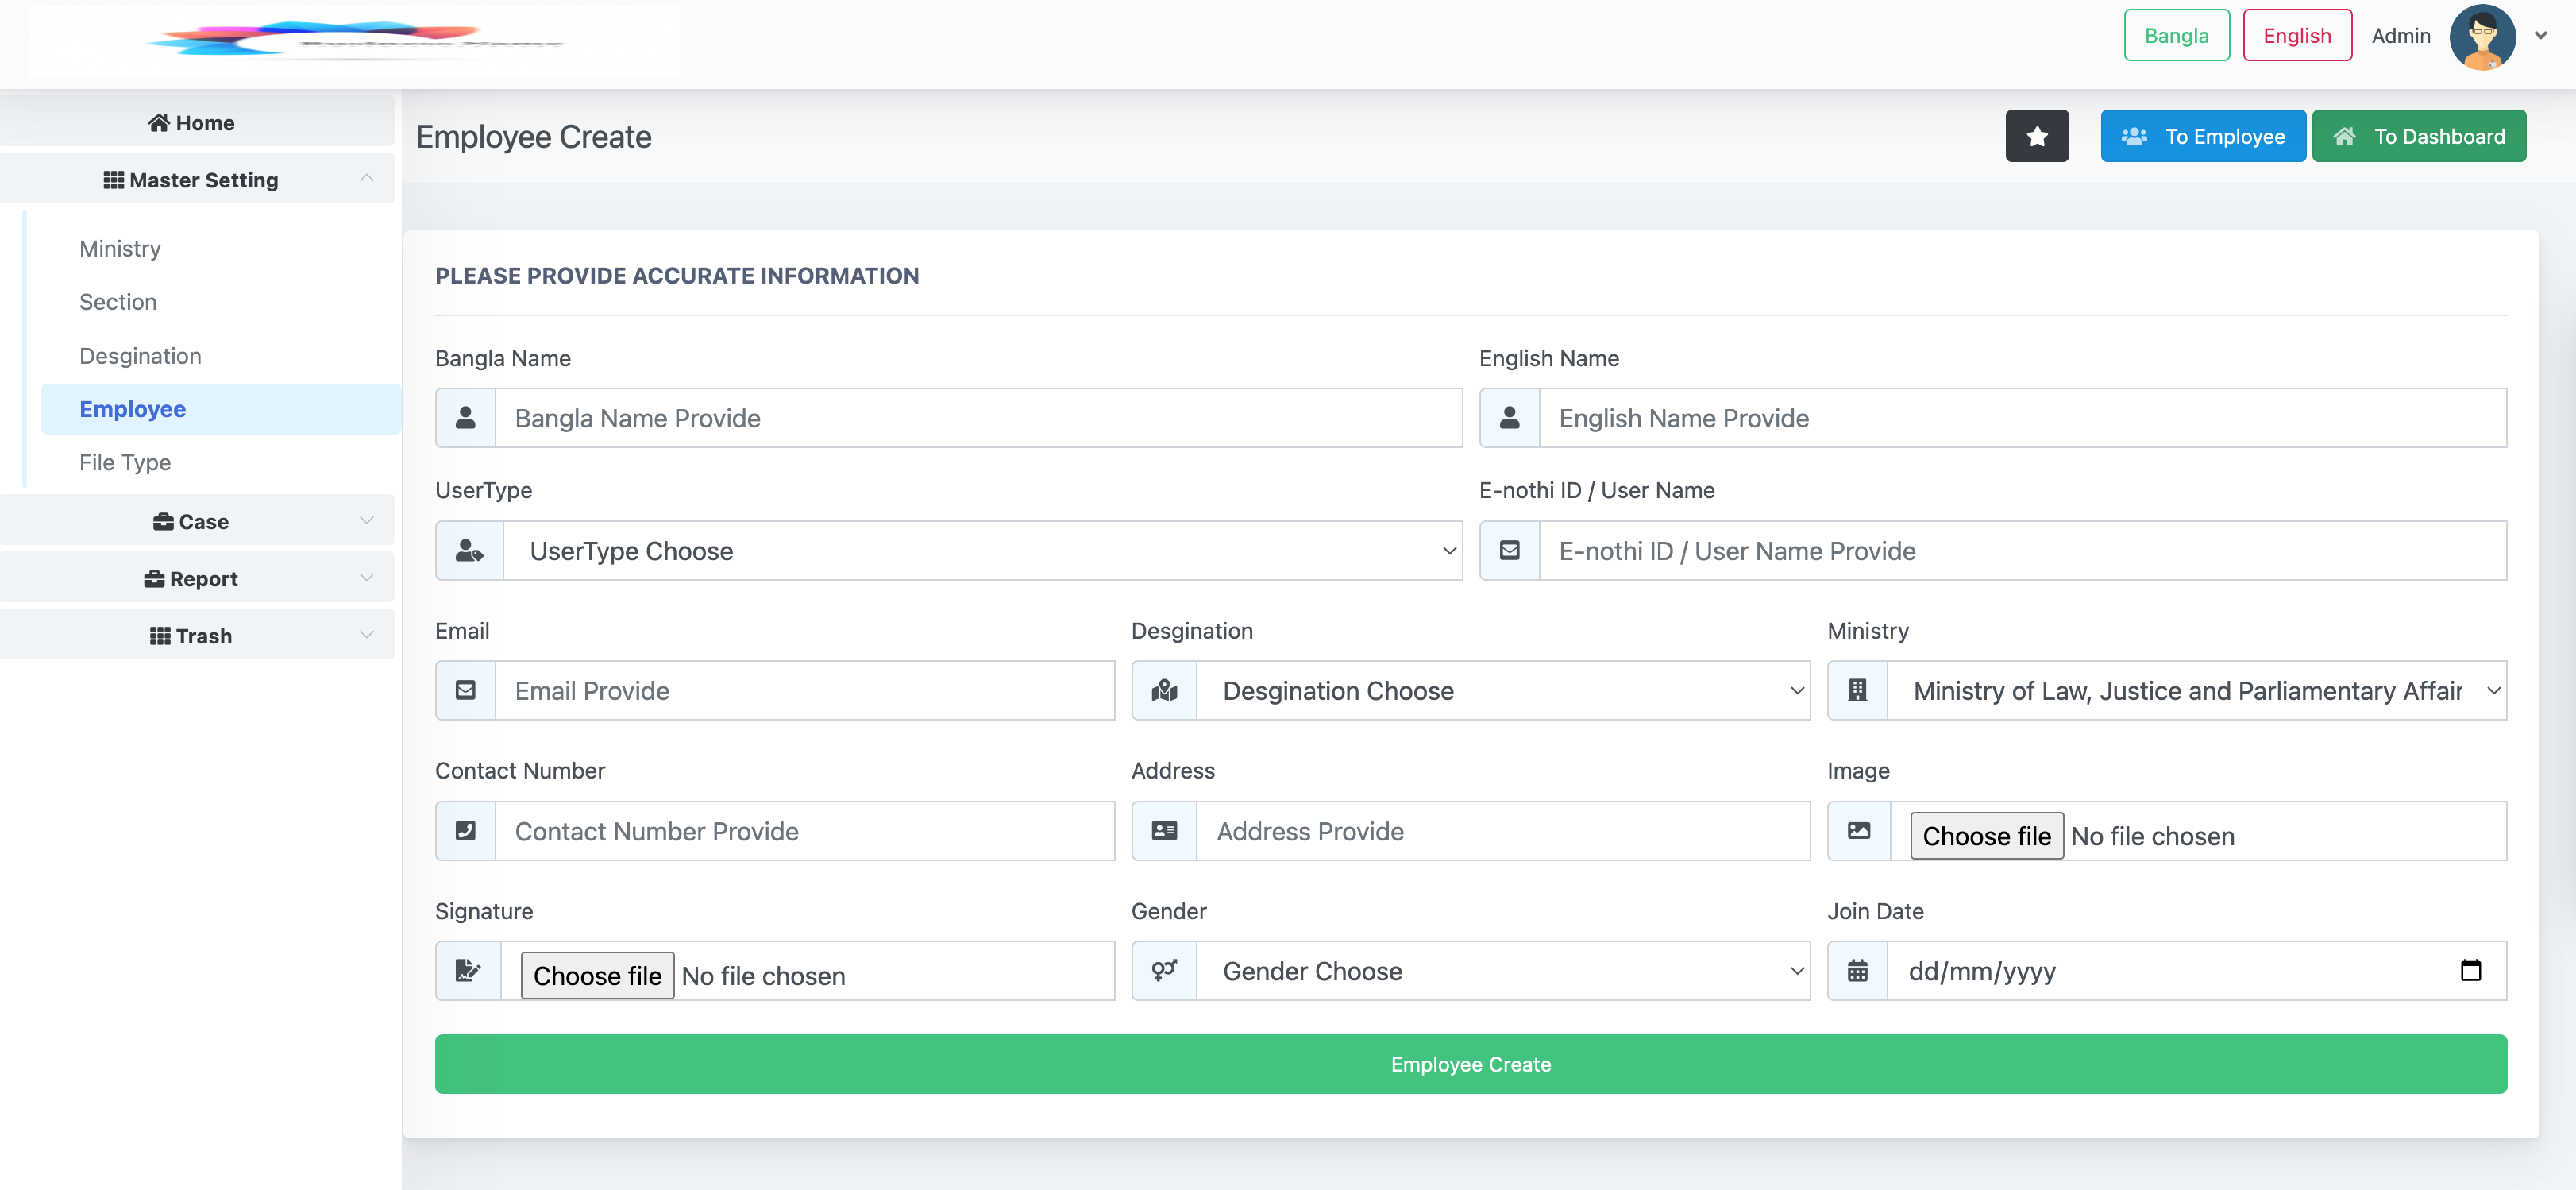The height and width of the screenshot is (1190, 2576).
Task: Switch language to Bangla
Action: (2176, 36)
